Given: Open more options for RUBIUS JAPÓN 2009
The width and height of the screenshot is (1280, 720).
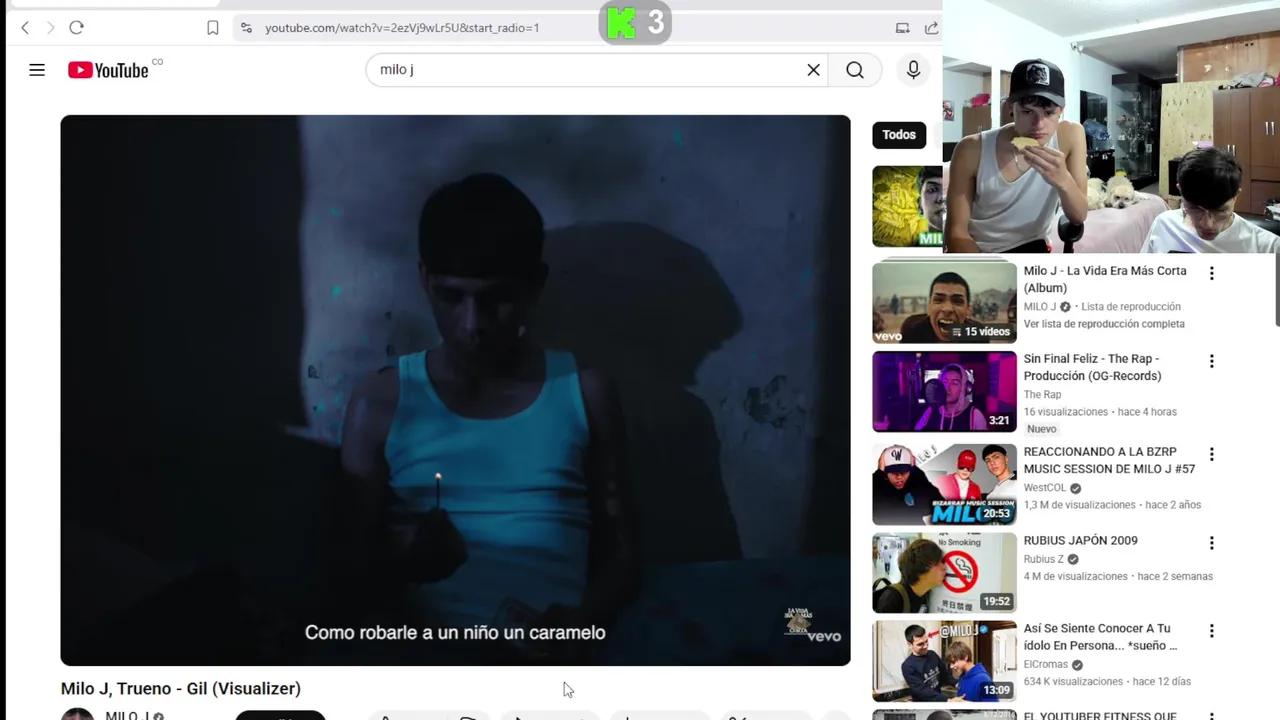Looking at the screenshot, I should (x=1211, y=543).
